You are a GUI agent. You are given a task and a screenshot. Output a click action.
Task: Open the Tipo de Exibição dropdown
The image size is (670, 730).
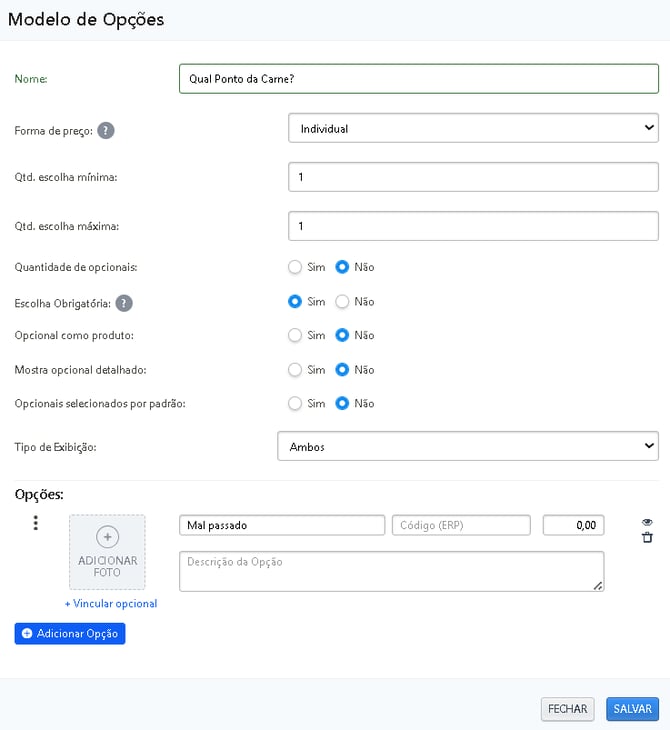[x=467, y=446]
